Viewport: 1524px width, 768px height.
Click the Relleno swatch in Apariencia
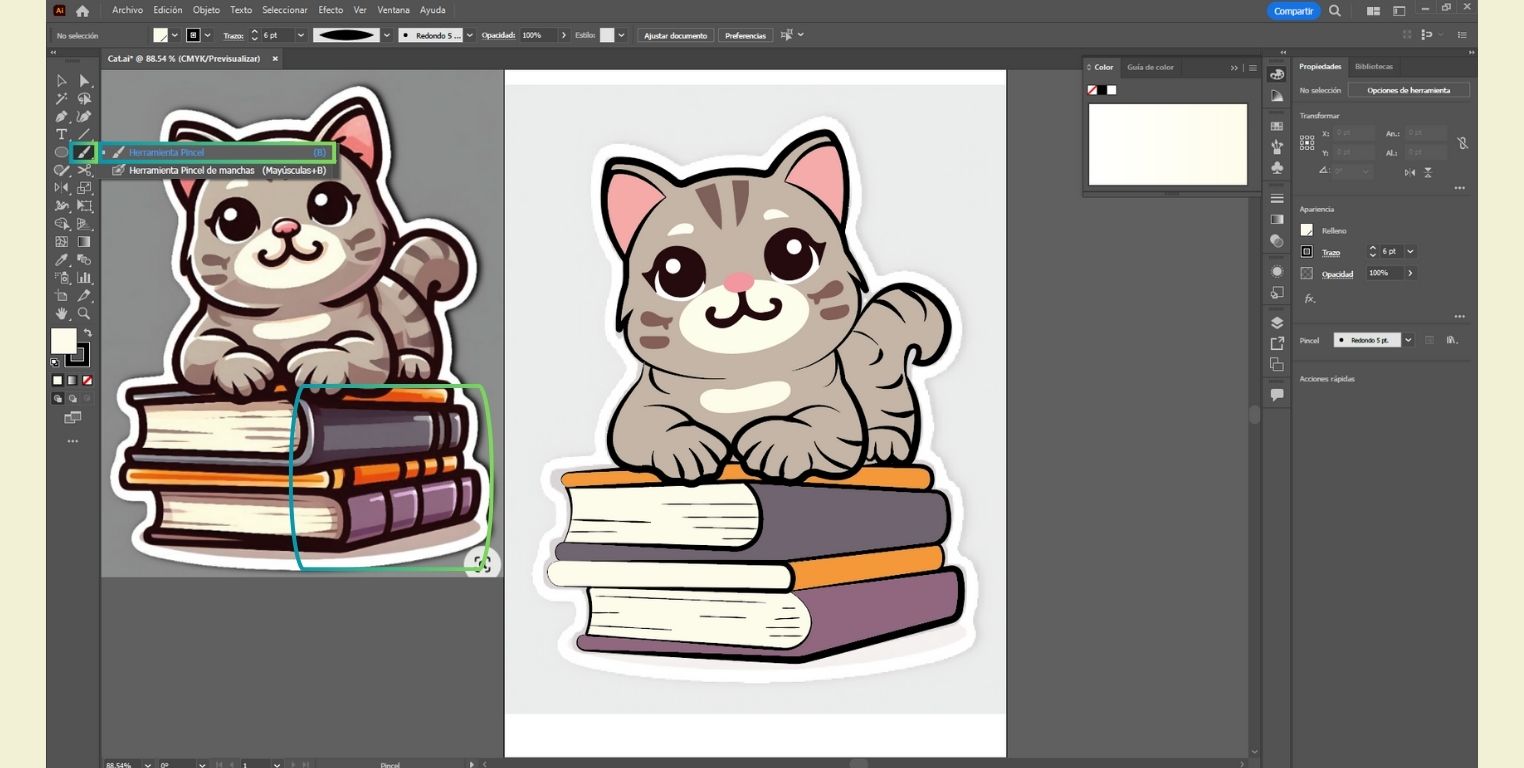[x=1306, y=230]
